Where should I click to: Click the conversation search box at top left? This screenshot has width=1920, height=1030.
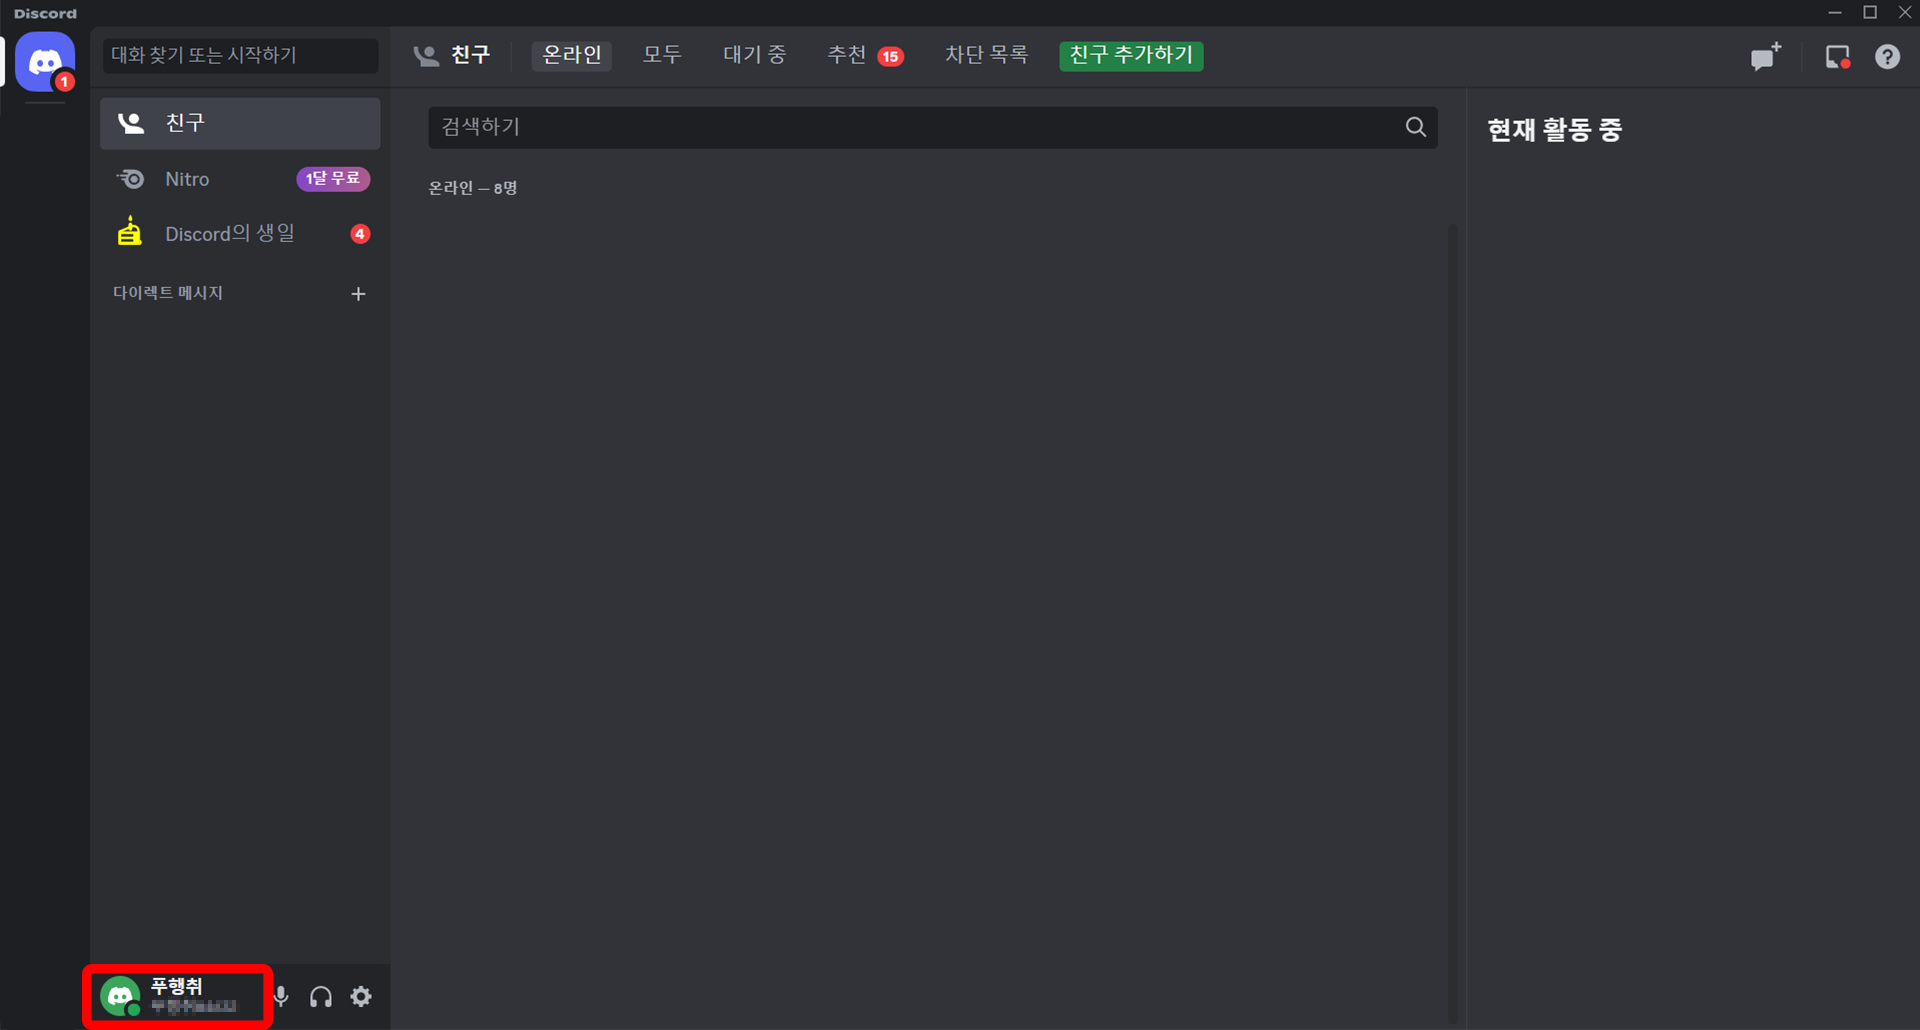[240, 55]
